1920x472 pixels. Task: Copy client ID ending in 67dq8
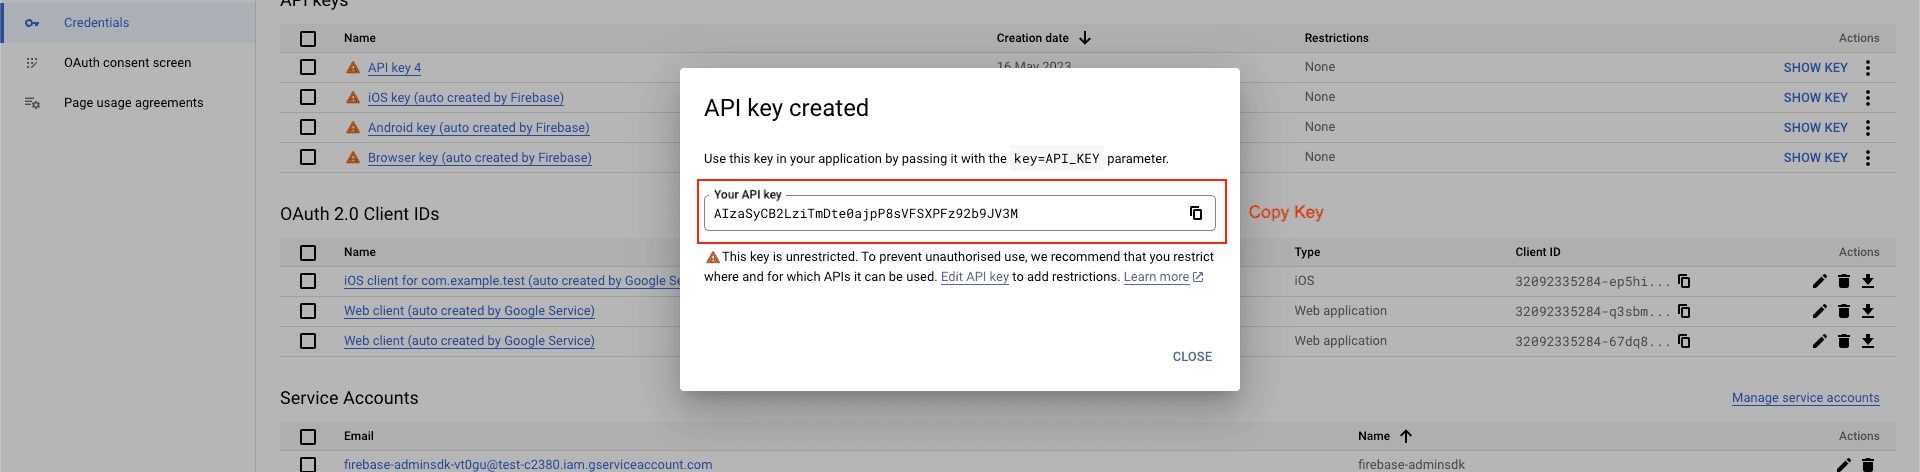coord(1684,342)
